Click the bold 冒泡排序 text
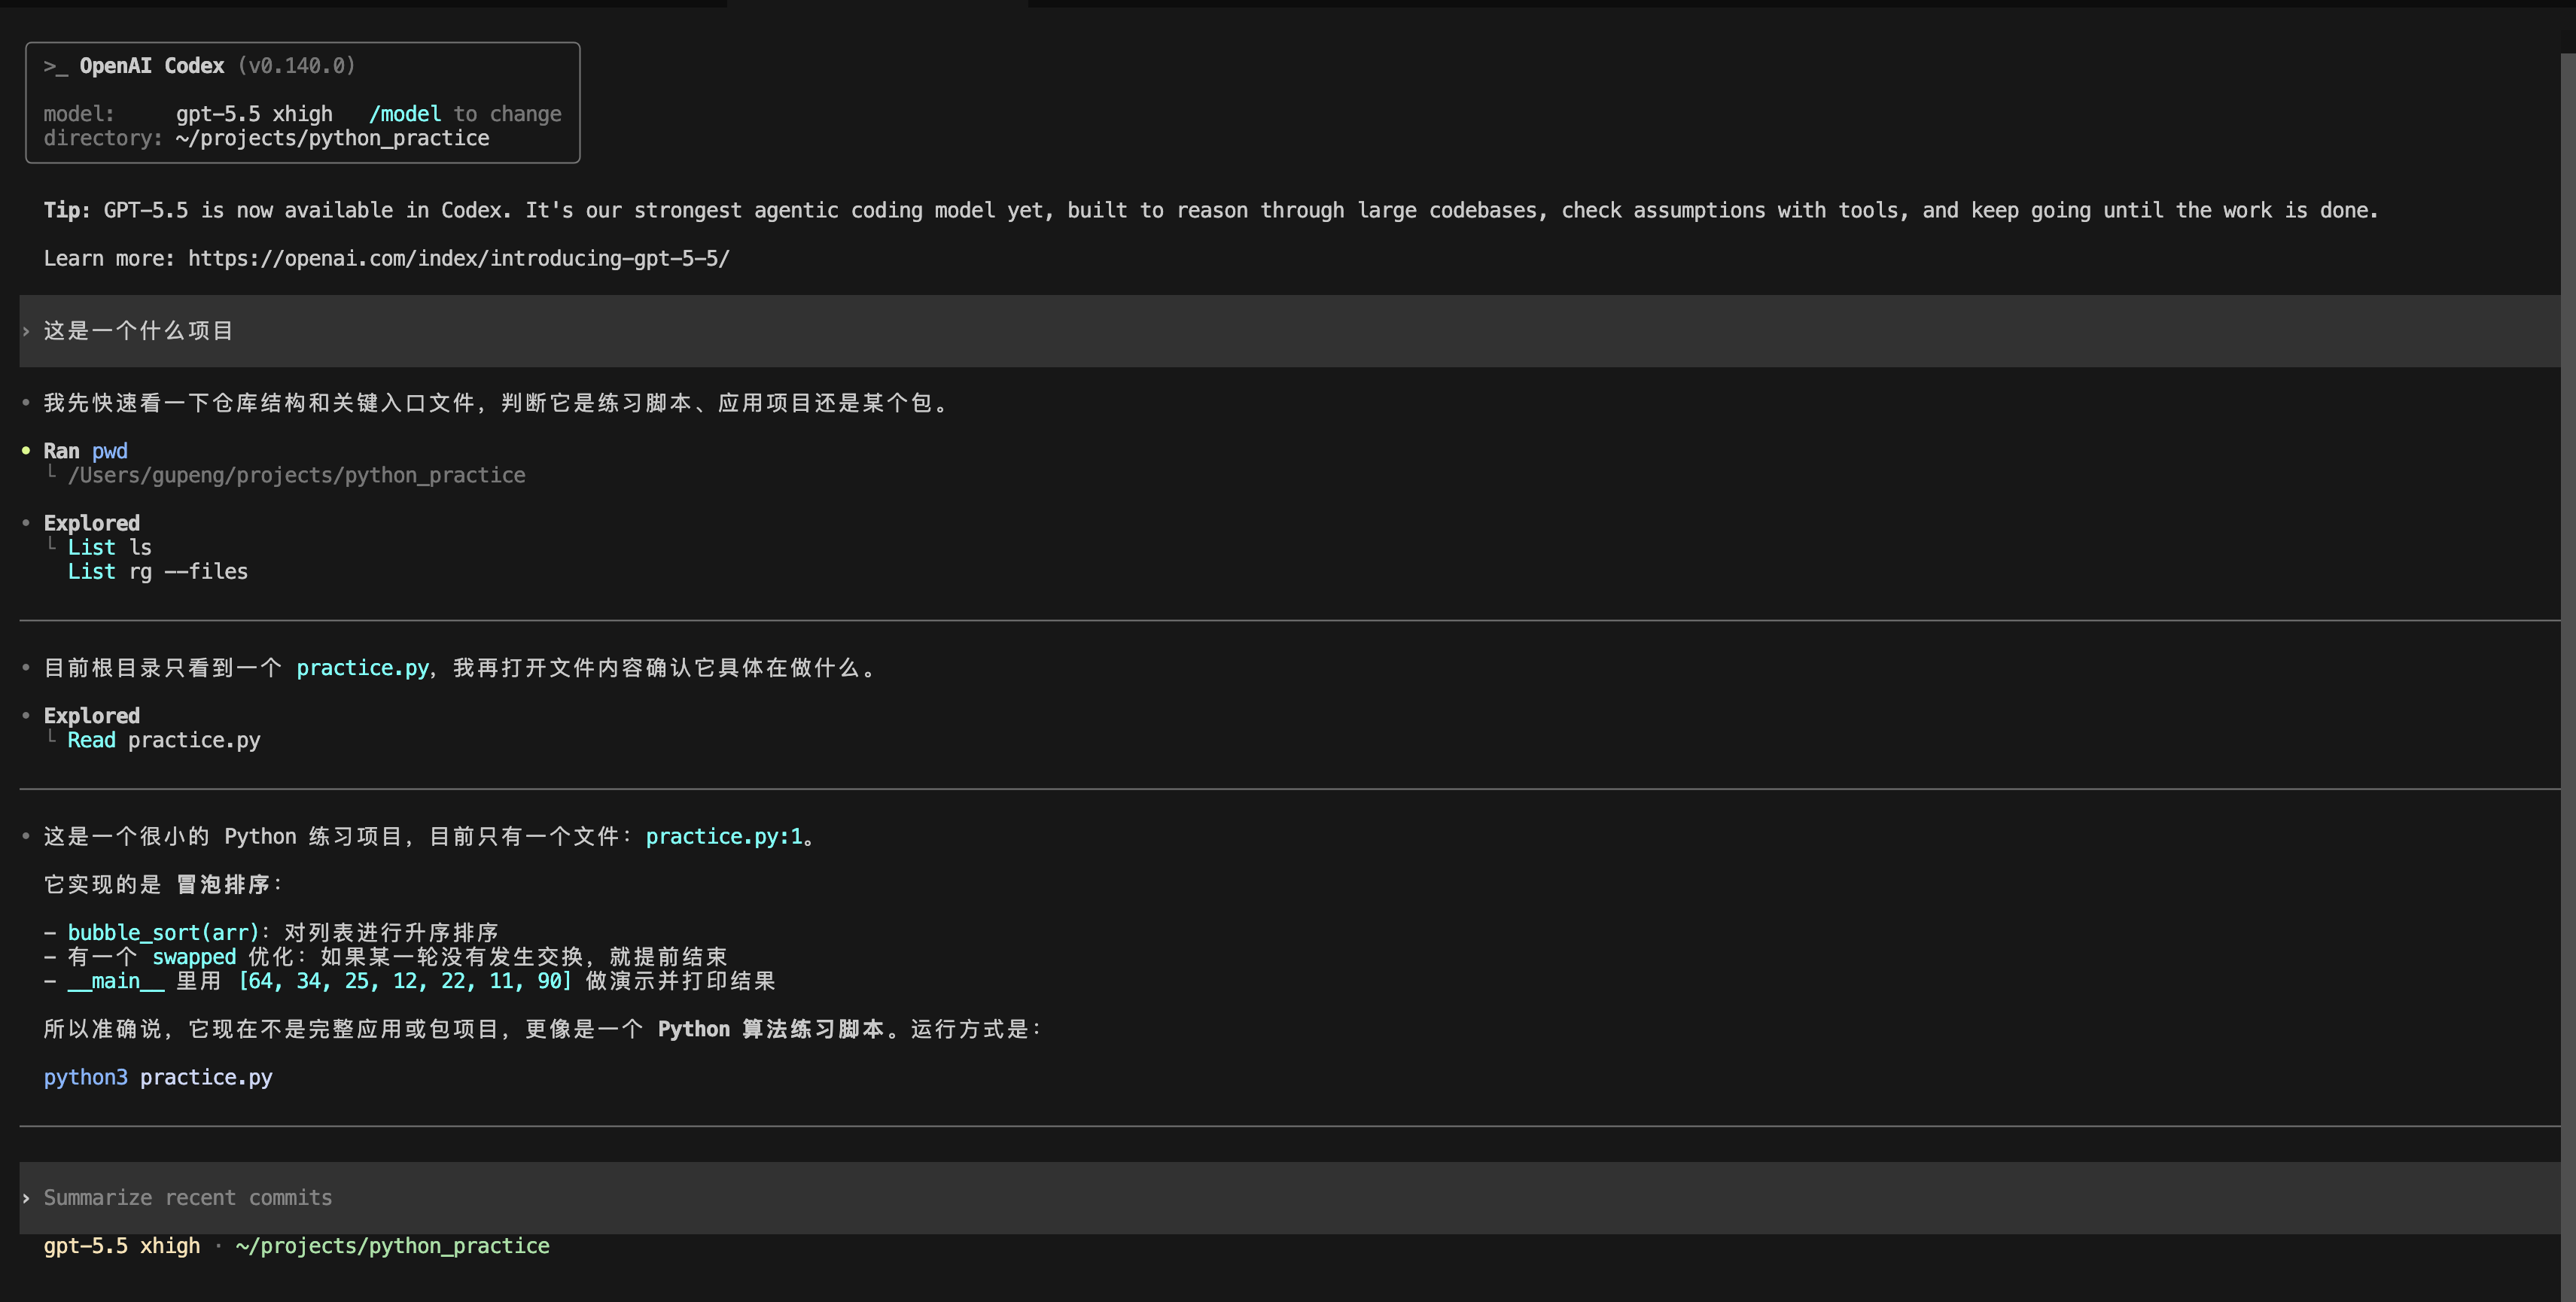 click(223, 884)
